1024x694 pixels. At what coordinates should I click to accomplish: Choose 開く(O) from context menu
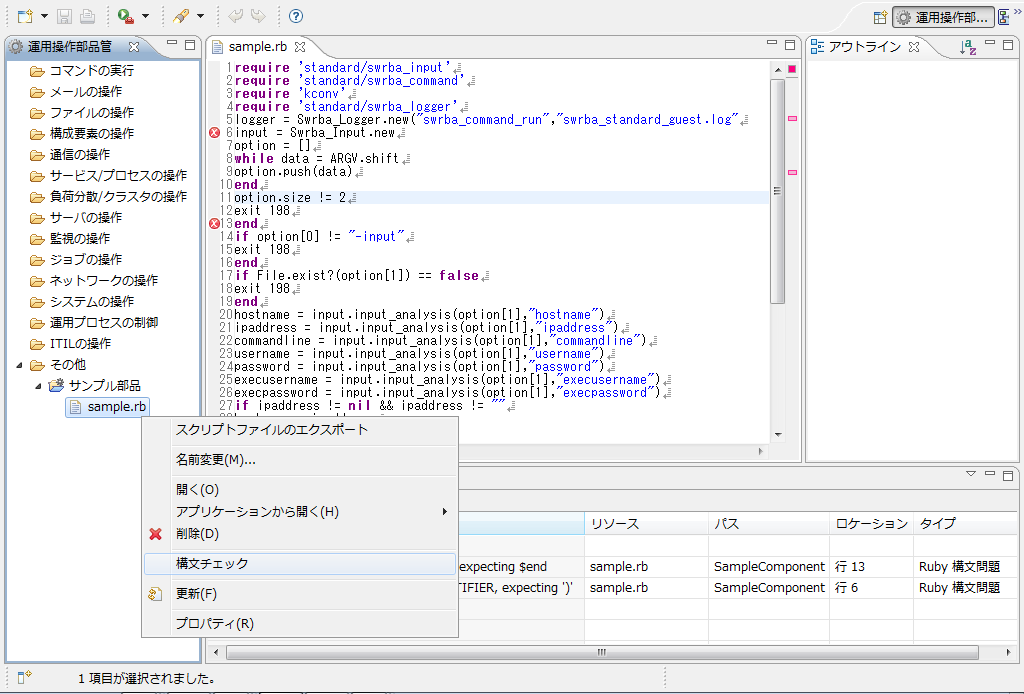tap(300, 490)
